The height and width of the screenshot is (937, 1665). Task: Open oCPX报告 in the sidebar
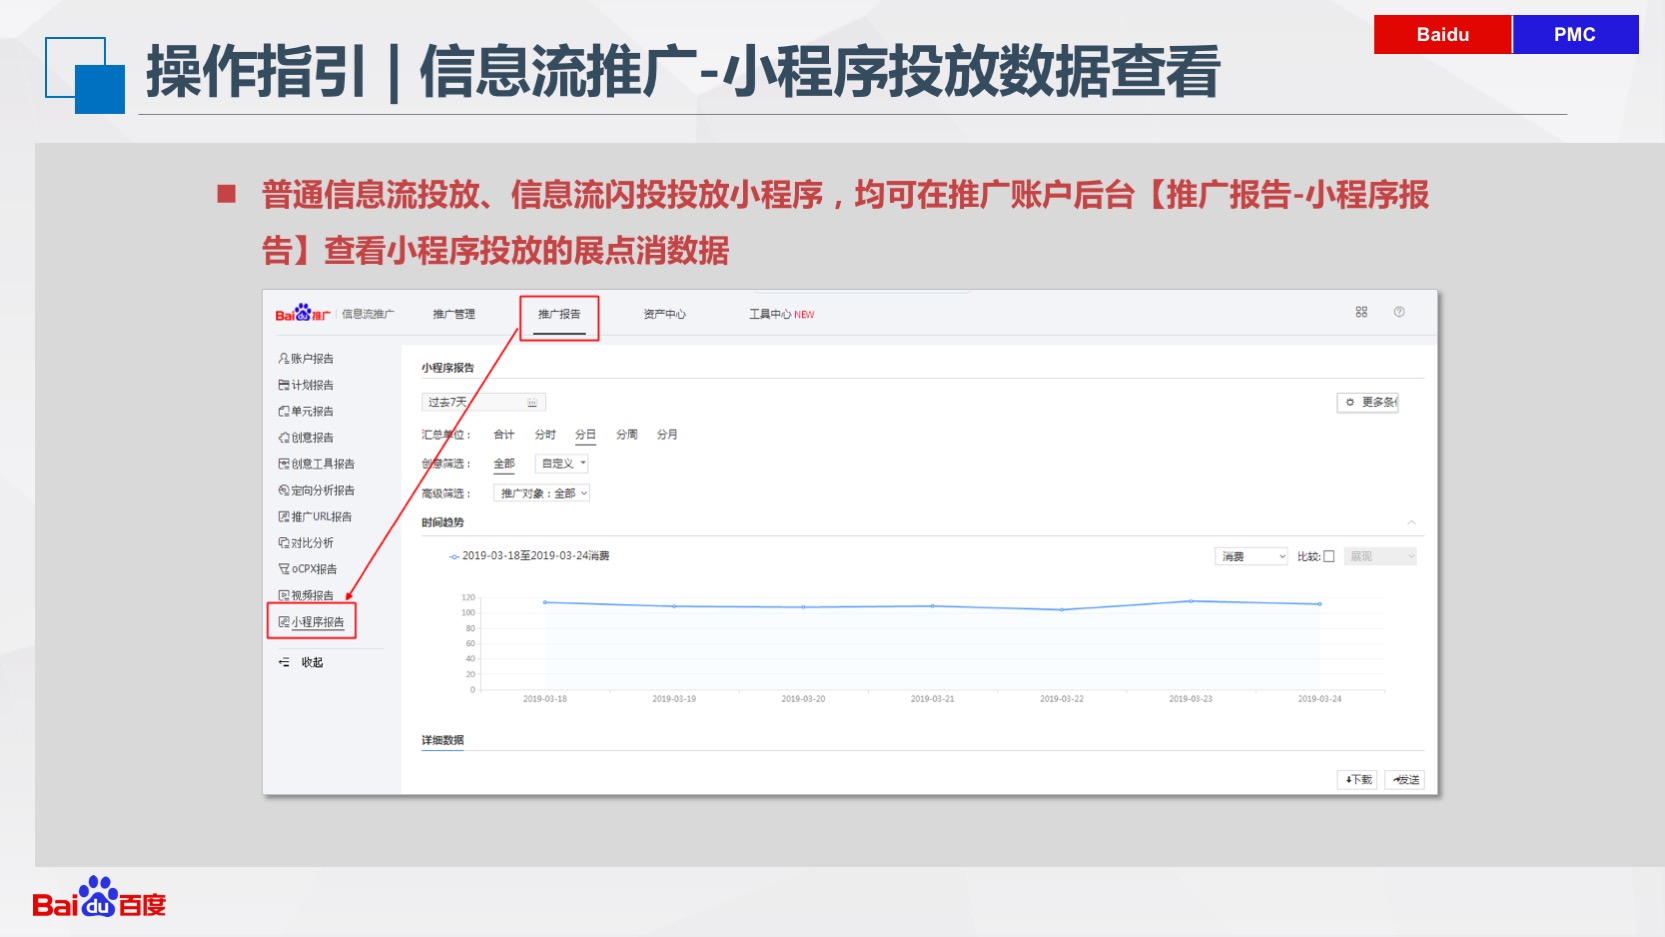308,568
